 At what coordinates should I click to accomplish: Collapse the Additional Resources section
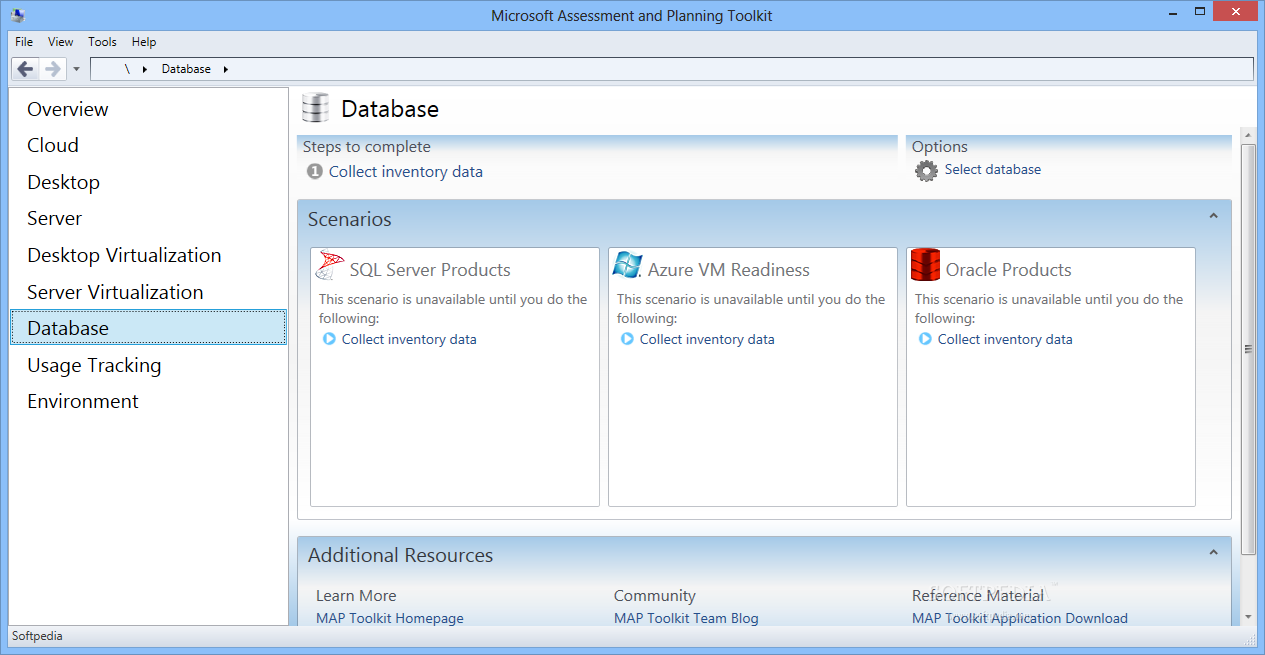pyautogui.click(x=1213, y=552)
